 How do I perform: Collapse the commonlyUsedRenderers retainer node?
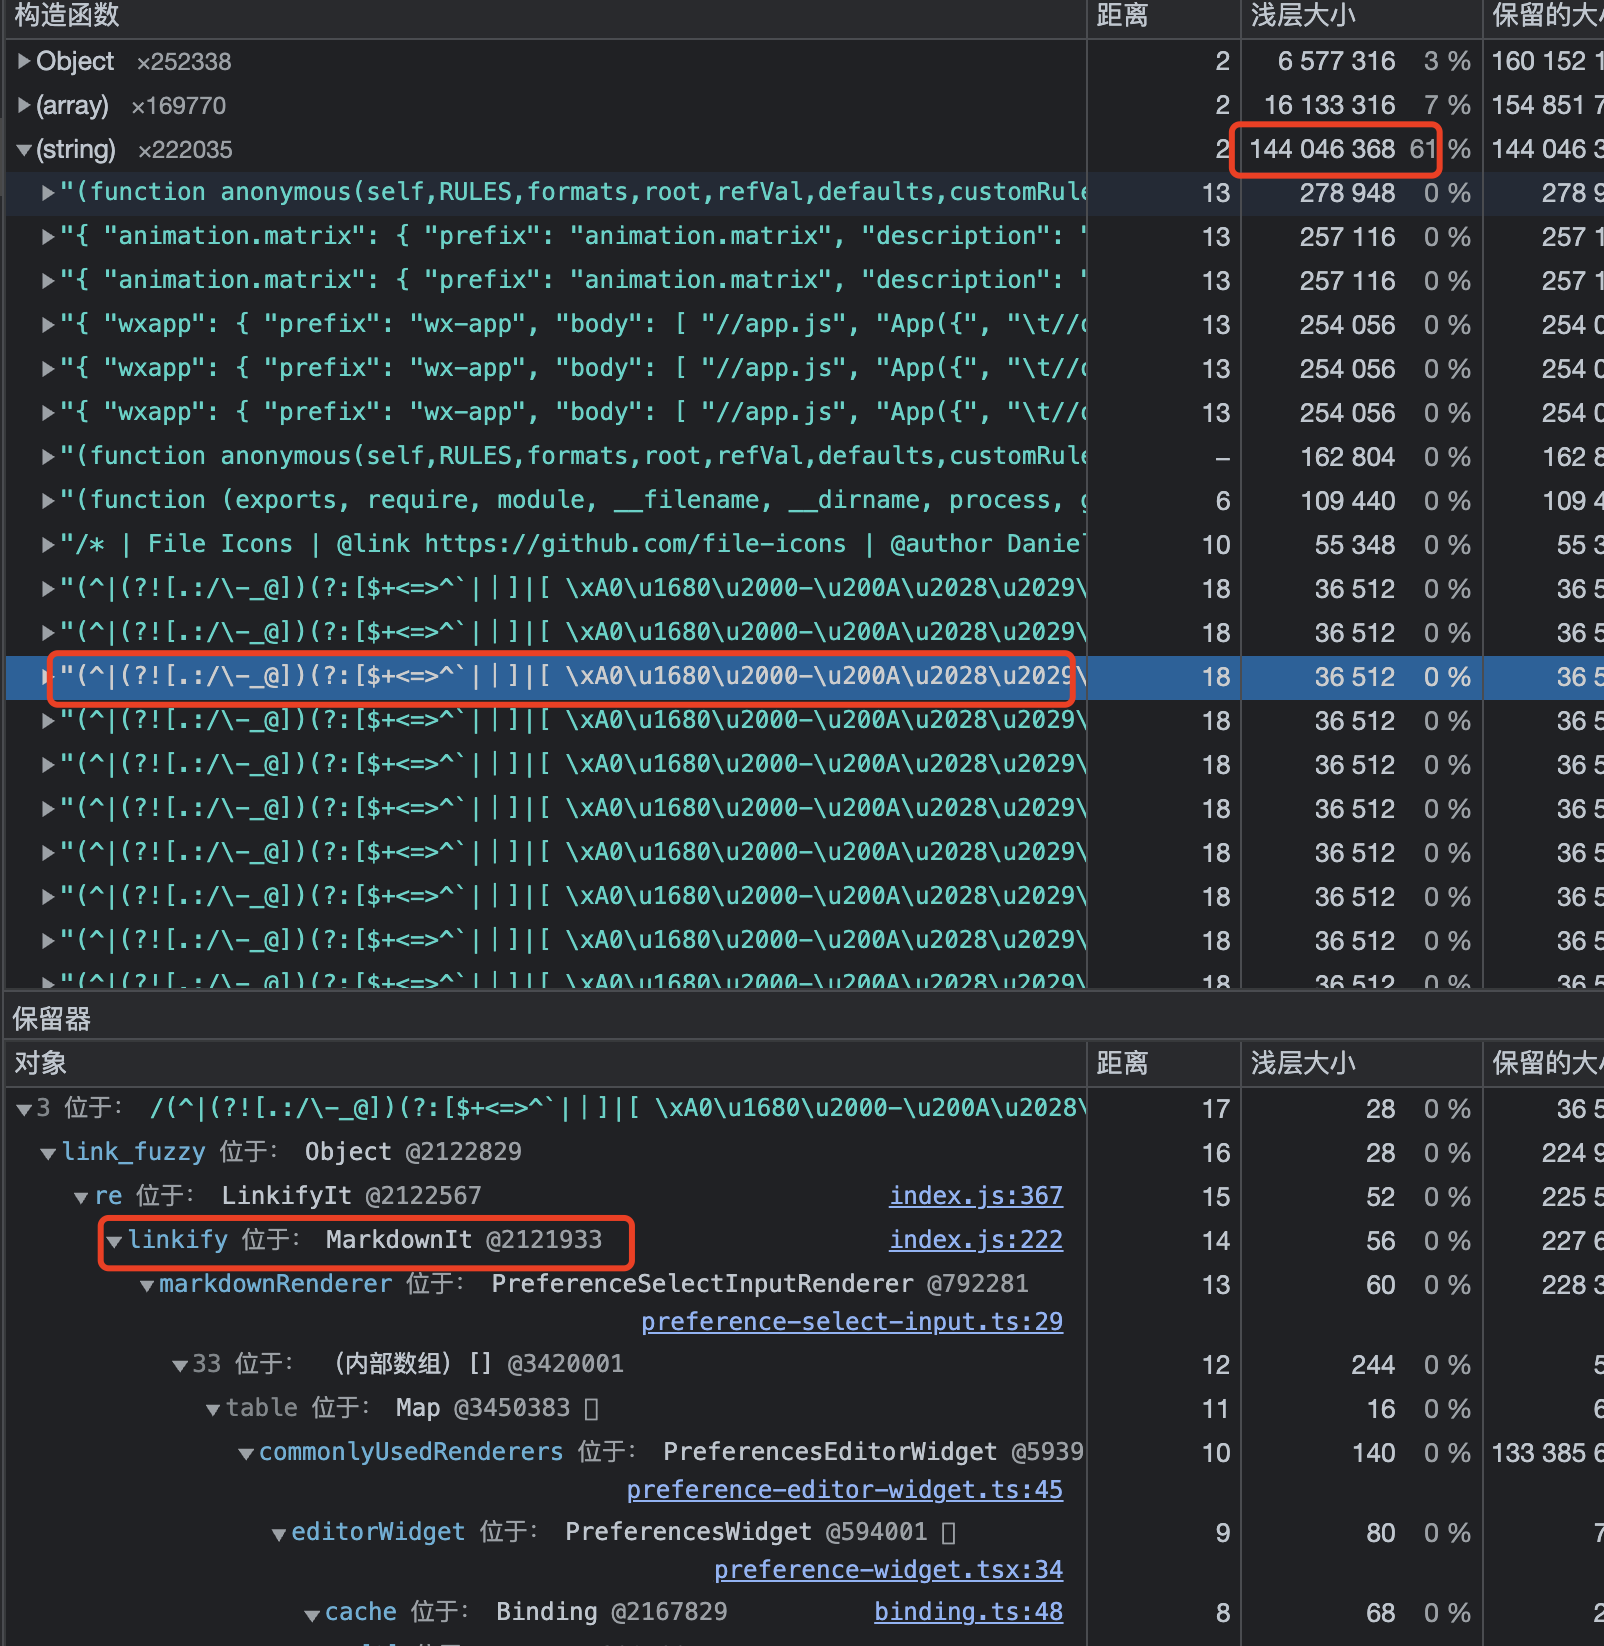pyautogui.click(x=245, y=1452)
